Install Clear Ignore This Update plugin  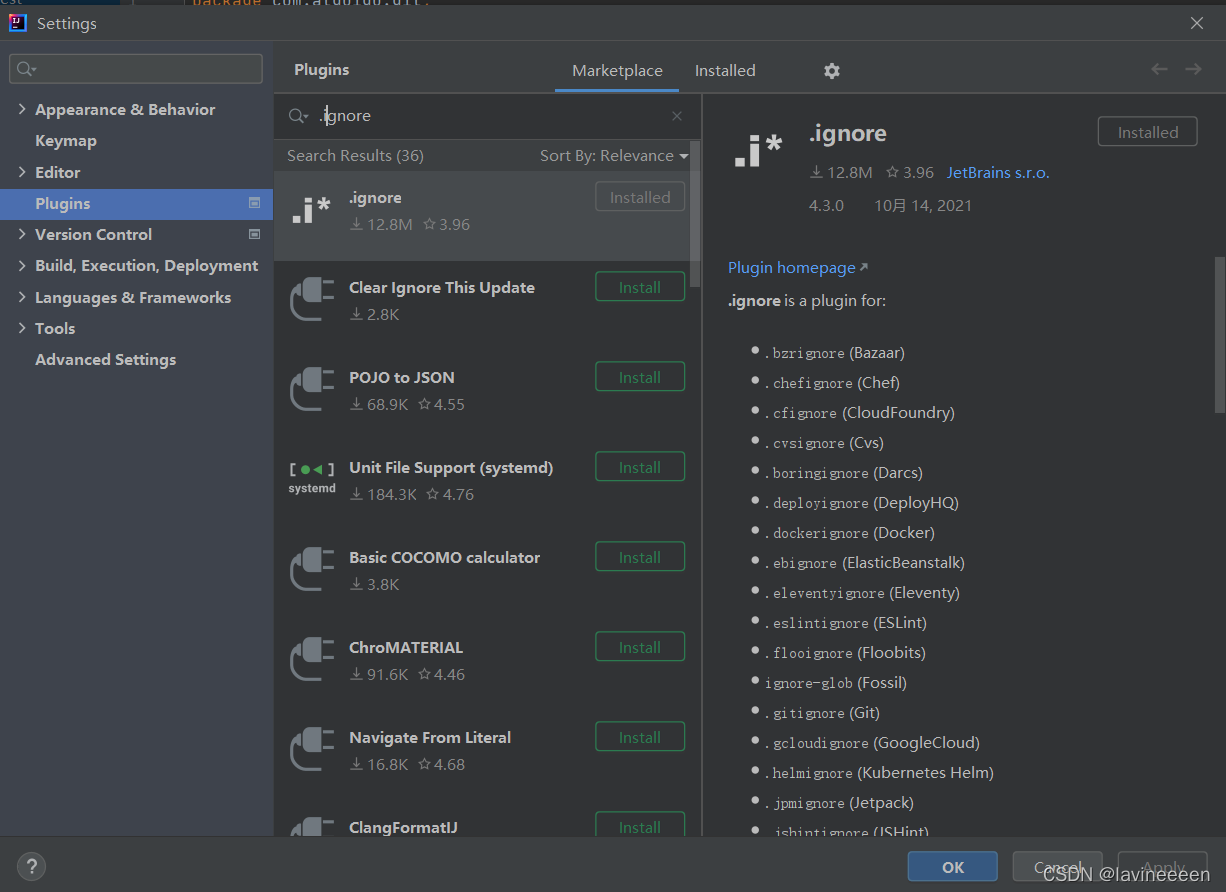(x=640, y=287)
